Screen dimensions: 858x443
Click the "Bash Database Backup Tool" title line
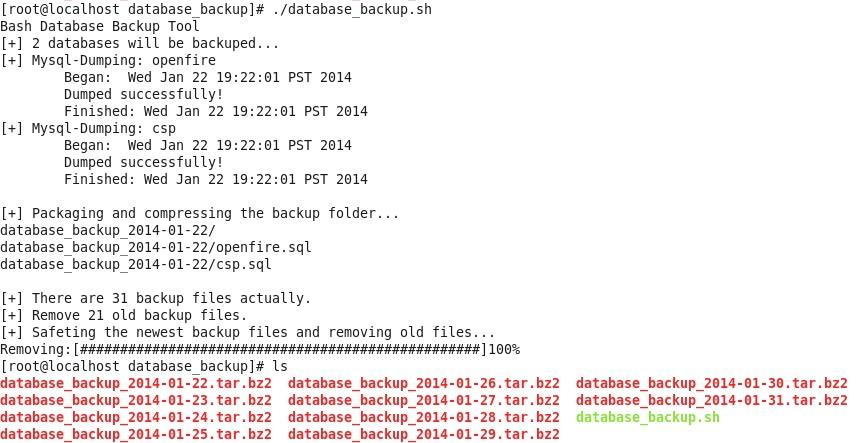100,26
